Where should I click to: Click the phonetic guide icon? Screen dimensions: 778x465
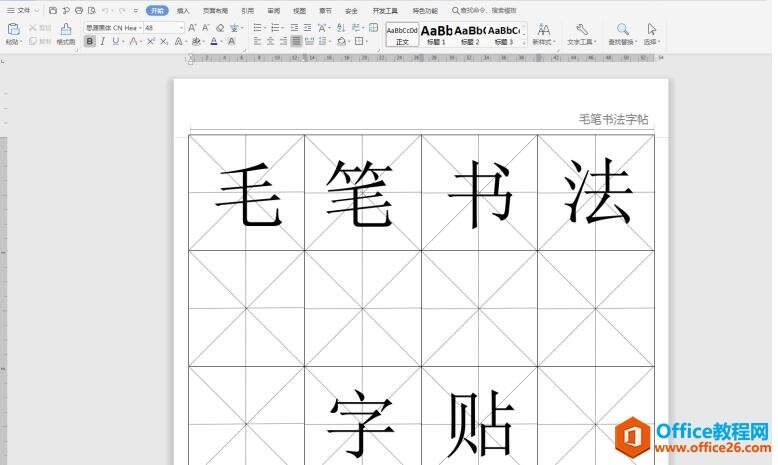click(x=234, y=28)
